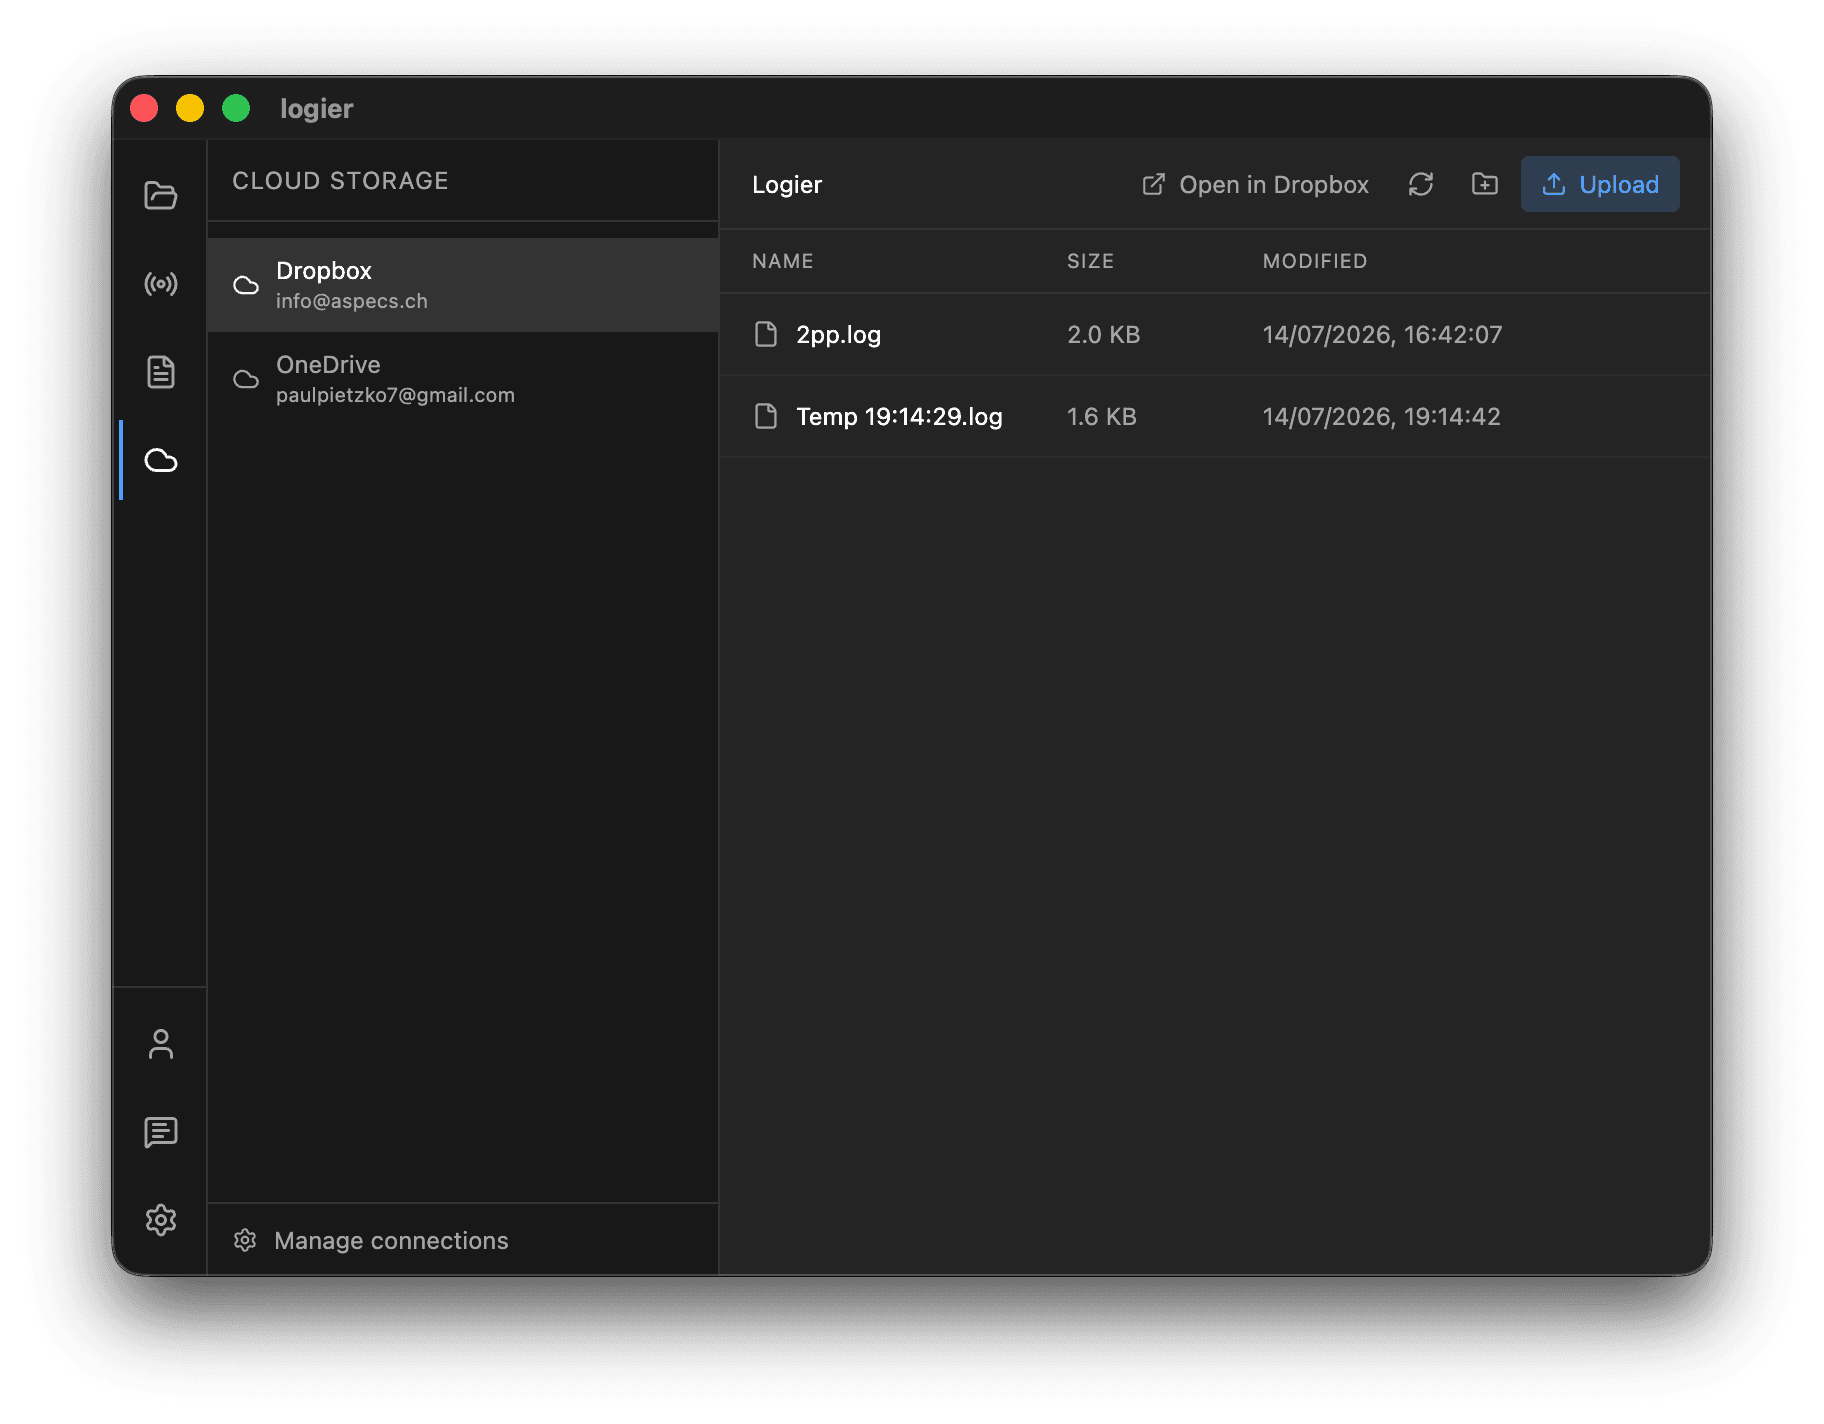
Task: Open the feedback message sidebar icon
Action: tap(160, 1132)
